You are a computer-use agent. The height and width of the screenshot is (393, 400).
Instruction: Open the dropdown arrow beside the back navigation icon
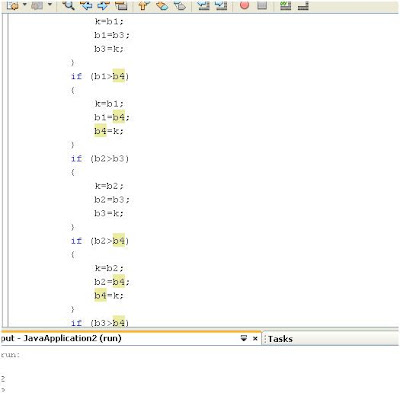pyautogui.click(x=24, y=4)
